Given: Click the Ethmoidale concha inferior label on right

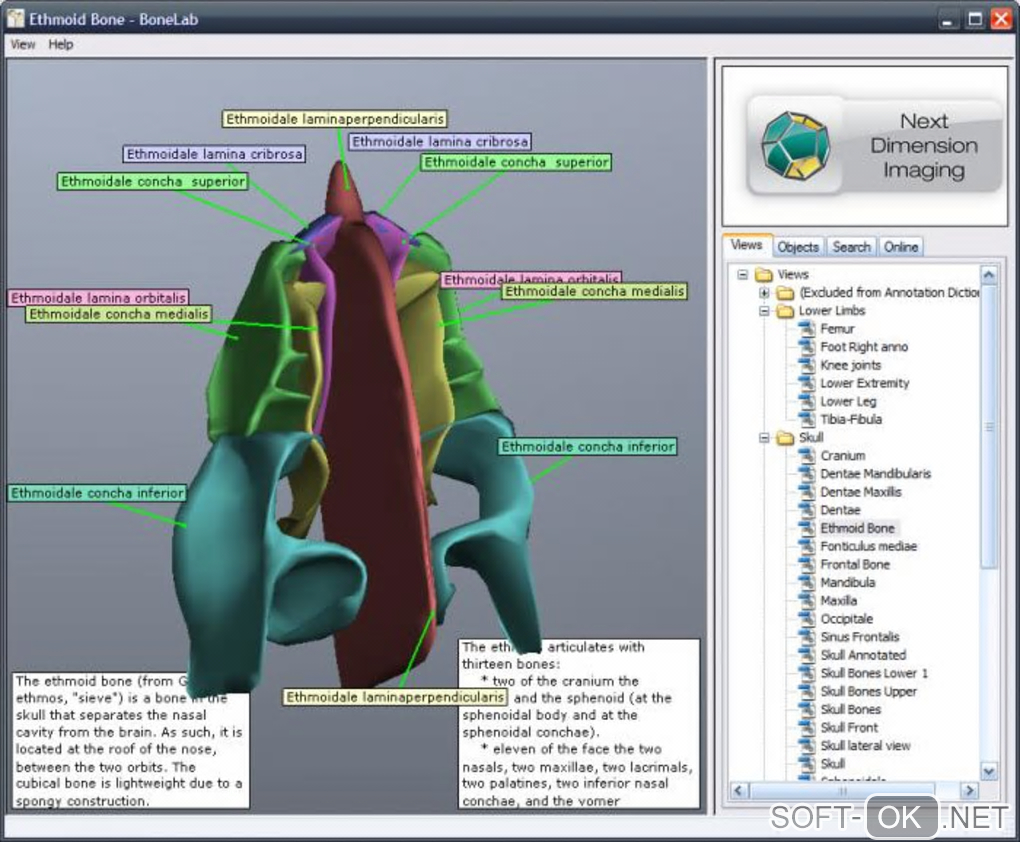Looking at the screenshot, I should point(588,447).
